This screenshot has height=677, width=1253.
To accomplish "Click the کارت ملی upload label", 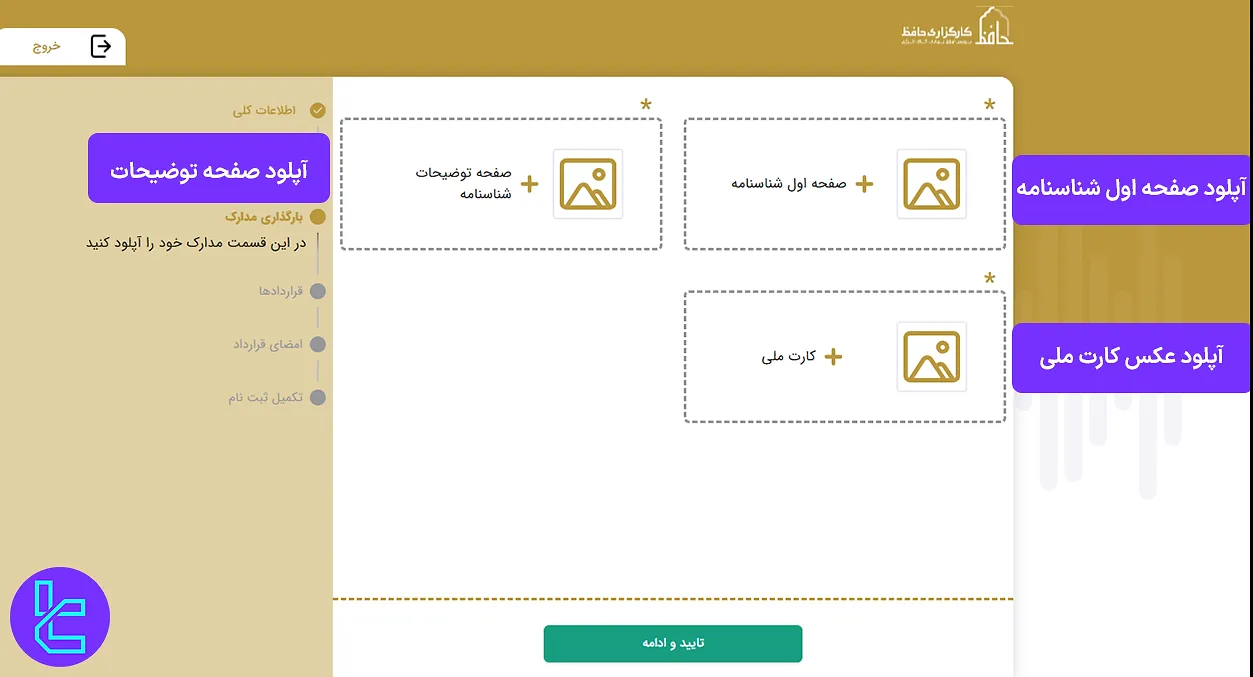I will click(789, 357).
